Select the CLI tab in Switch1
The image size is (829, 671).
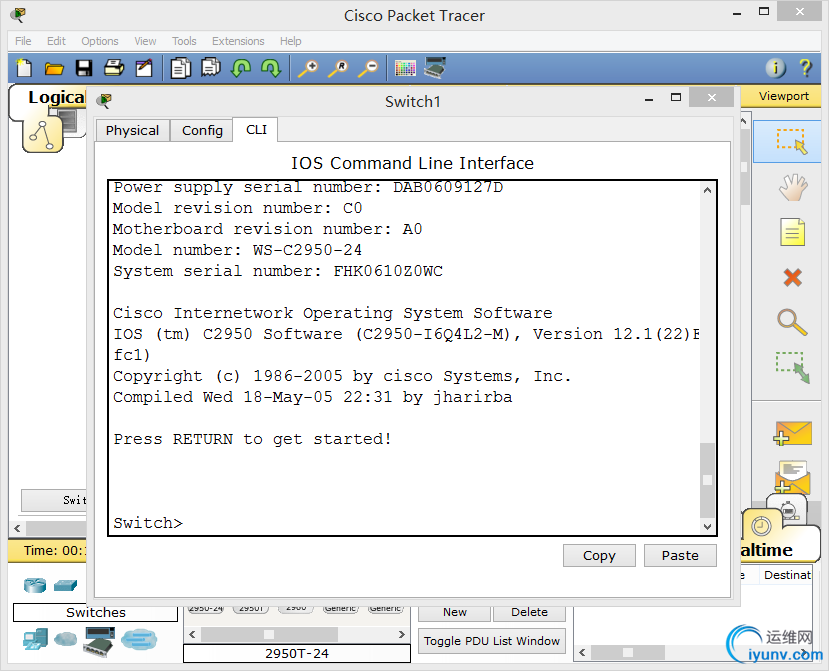256,130
